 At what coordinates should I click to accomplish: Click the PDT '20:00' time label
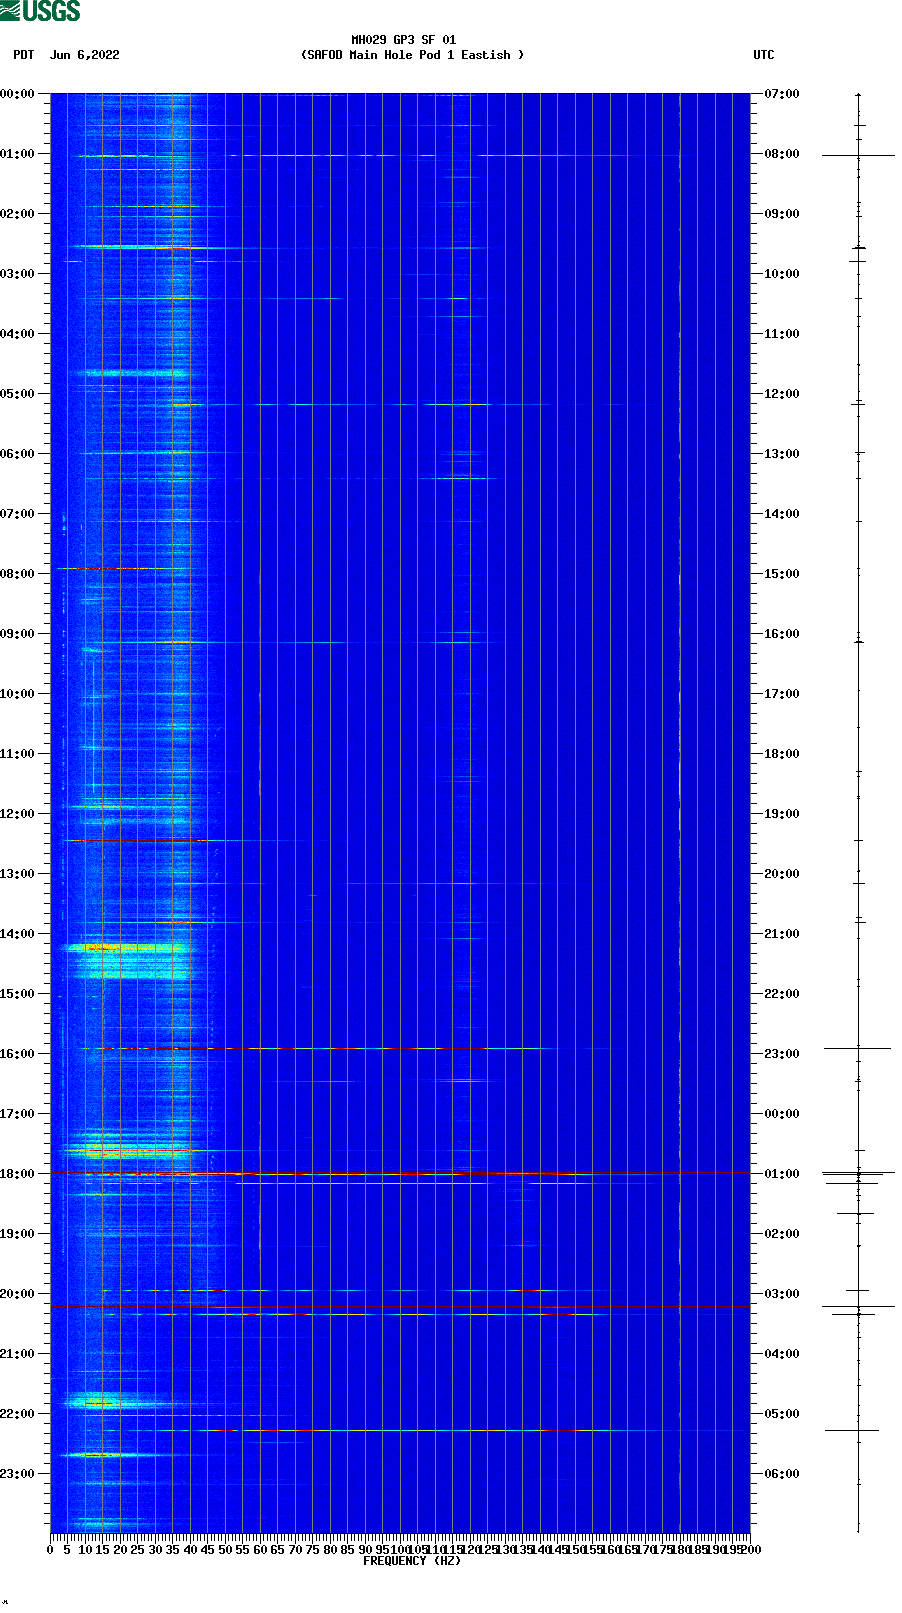pos(17,1294)
